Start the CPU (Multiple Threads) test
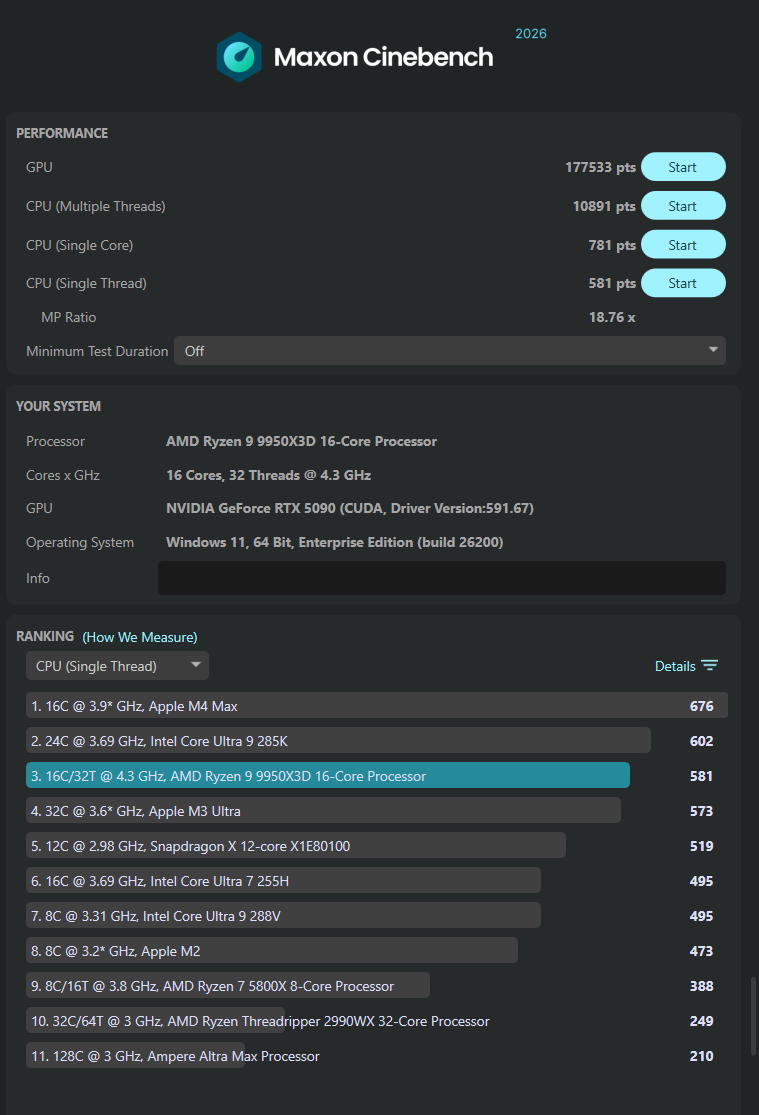The height and width of the screenshot is (1115, 759). 683,206
